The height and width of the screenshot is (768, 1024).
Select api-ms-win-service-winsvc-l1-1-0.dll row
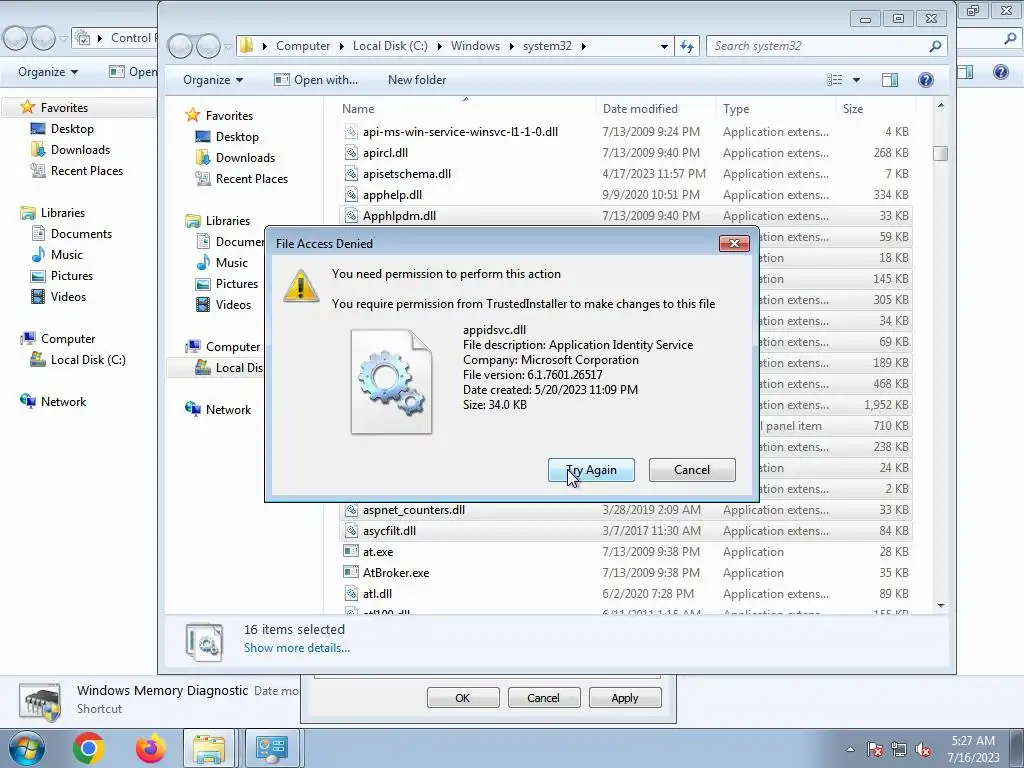[626, 132]
